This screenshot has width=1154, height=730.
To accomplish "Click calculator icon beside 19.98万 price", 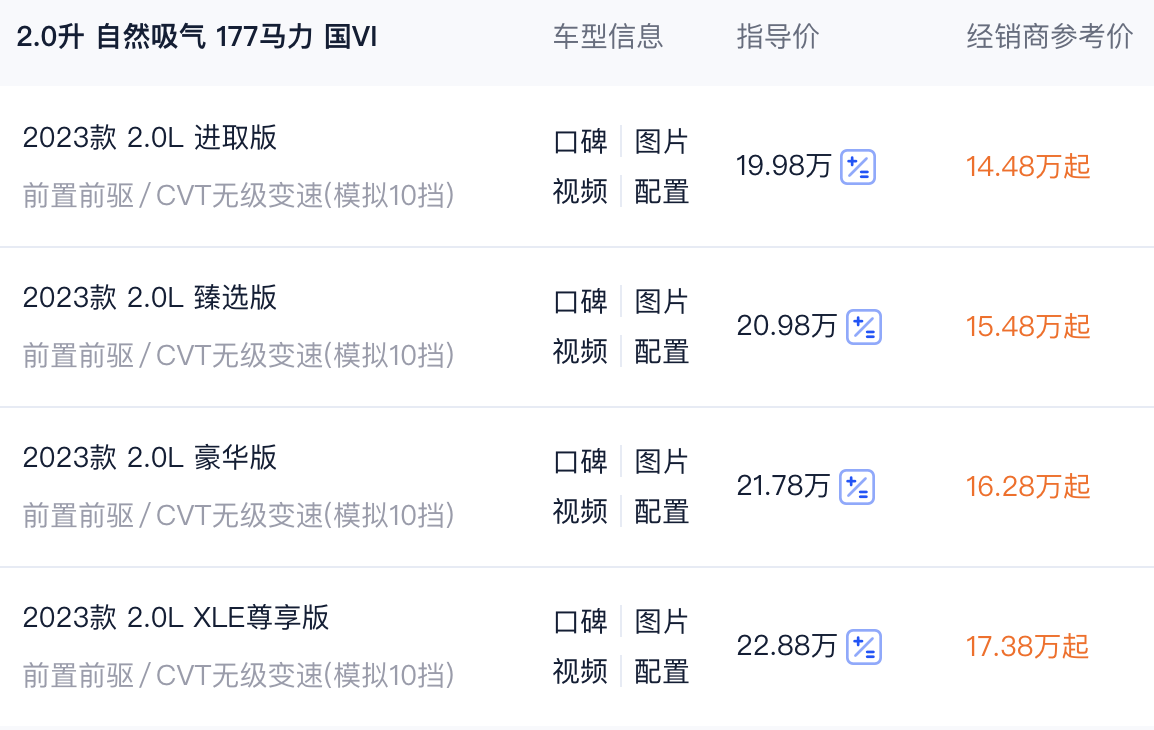I will tap(858, 167).
